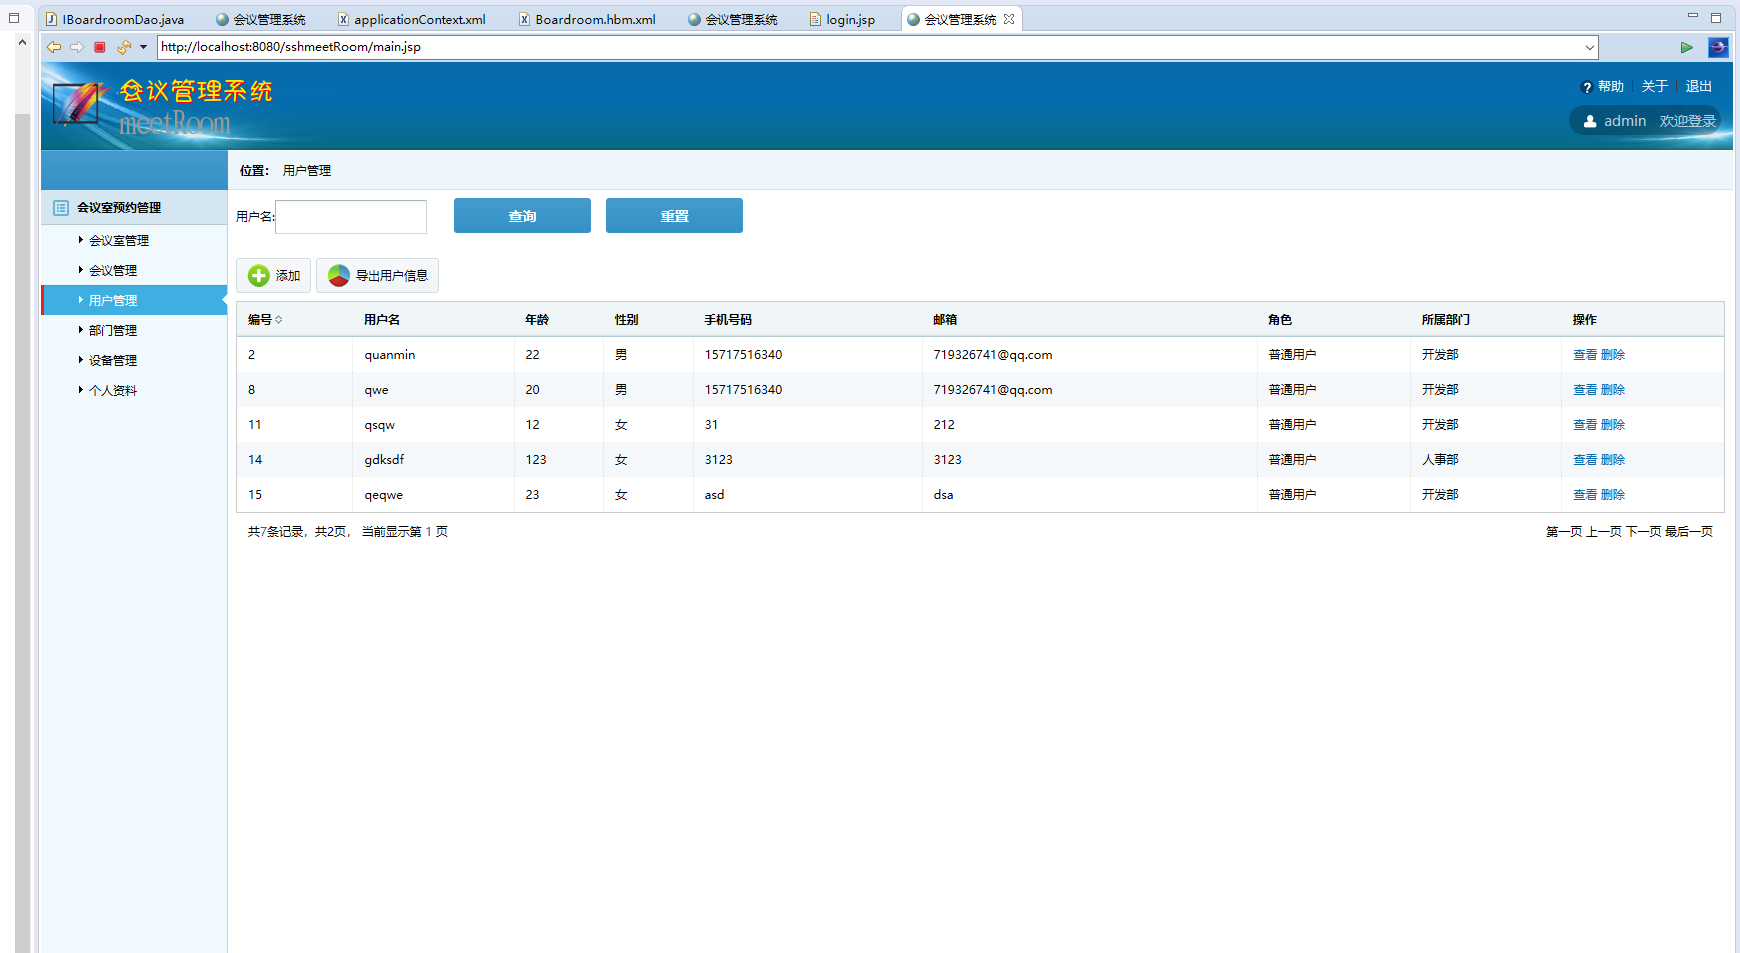This screenshot has width=1740, height=953.
Task: Click the refresh page icon
Action: click(x=123, y=47)
